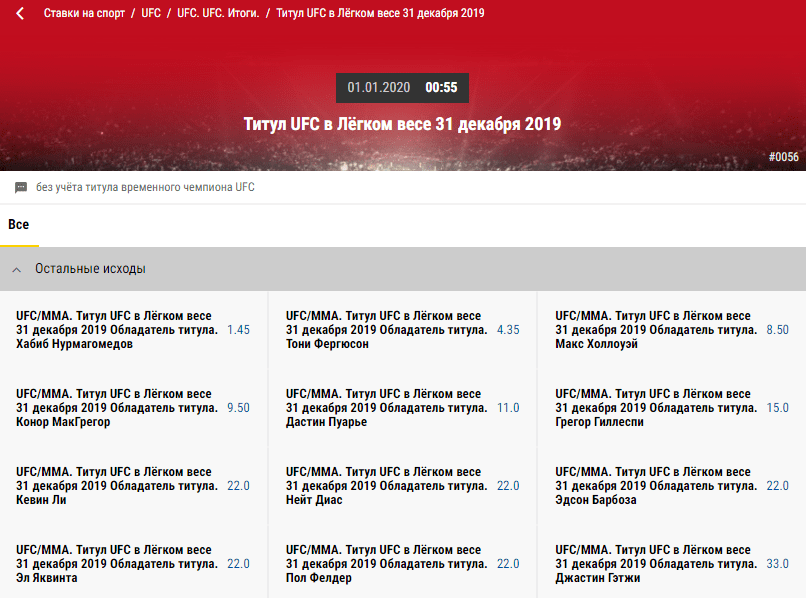Bet on Нейт Диас at 22.0

pos(508,486)
